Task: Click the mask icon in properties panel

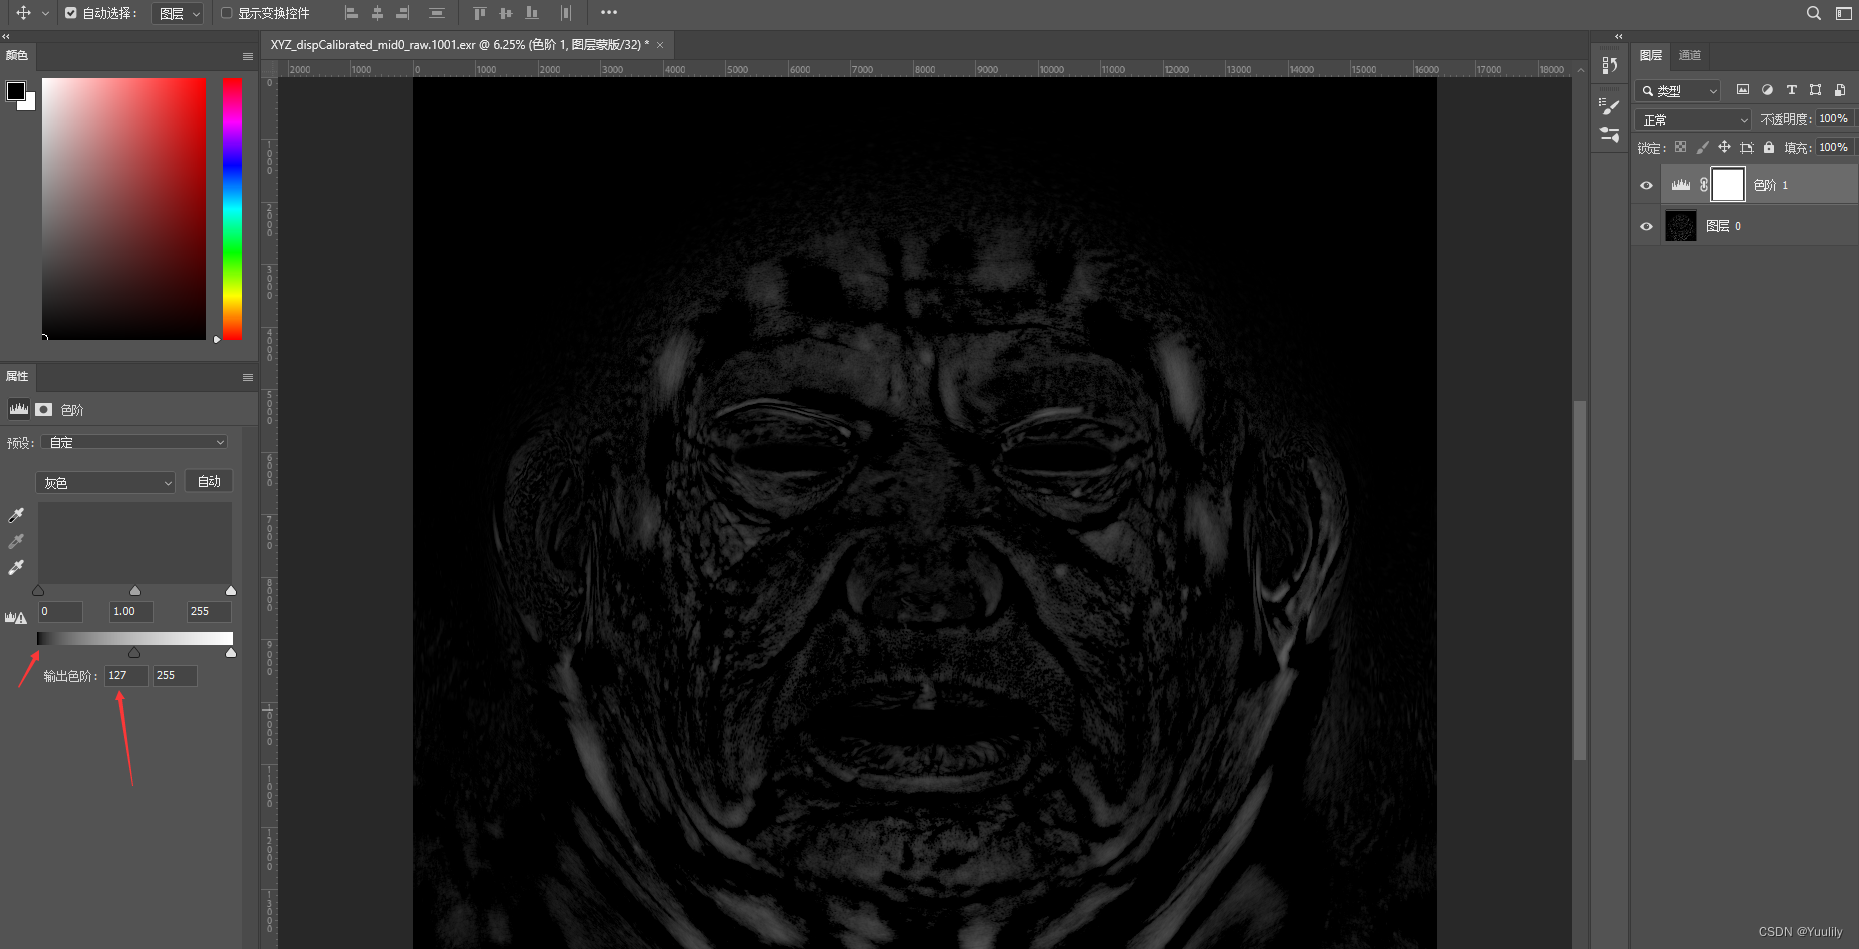Action: click(x=44, y=409)
